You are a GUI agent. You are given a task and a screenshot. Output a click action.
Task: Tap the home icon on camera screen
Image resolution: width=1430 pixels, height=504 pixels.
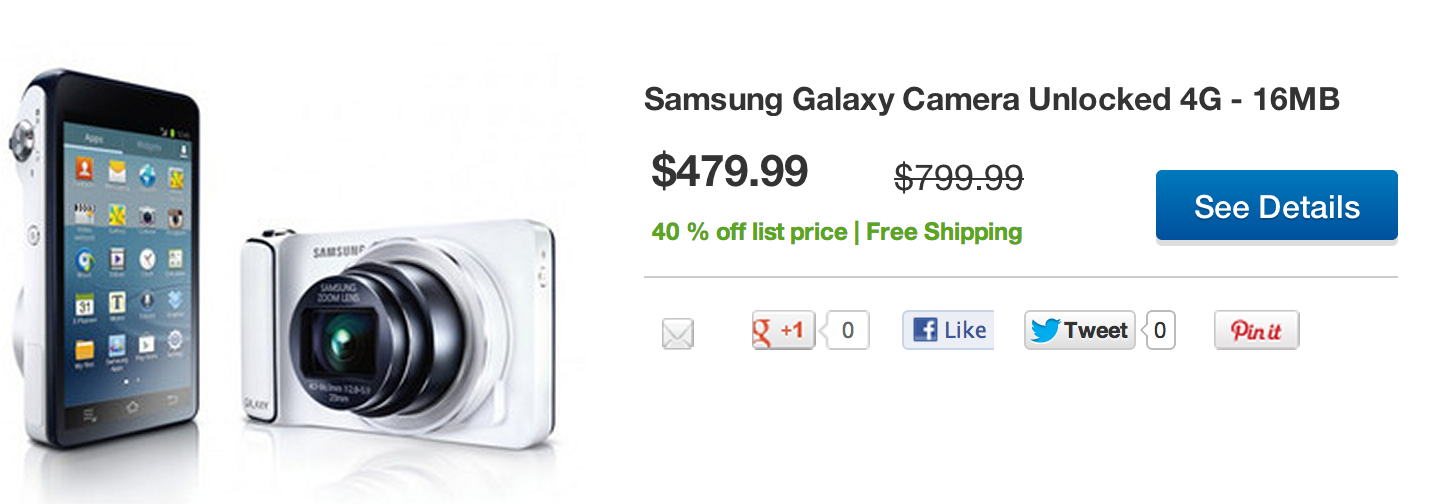pyautogui.click(x=131, y=406)
